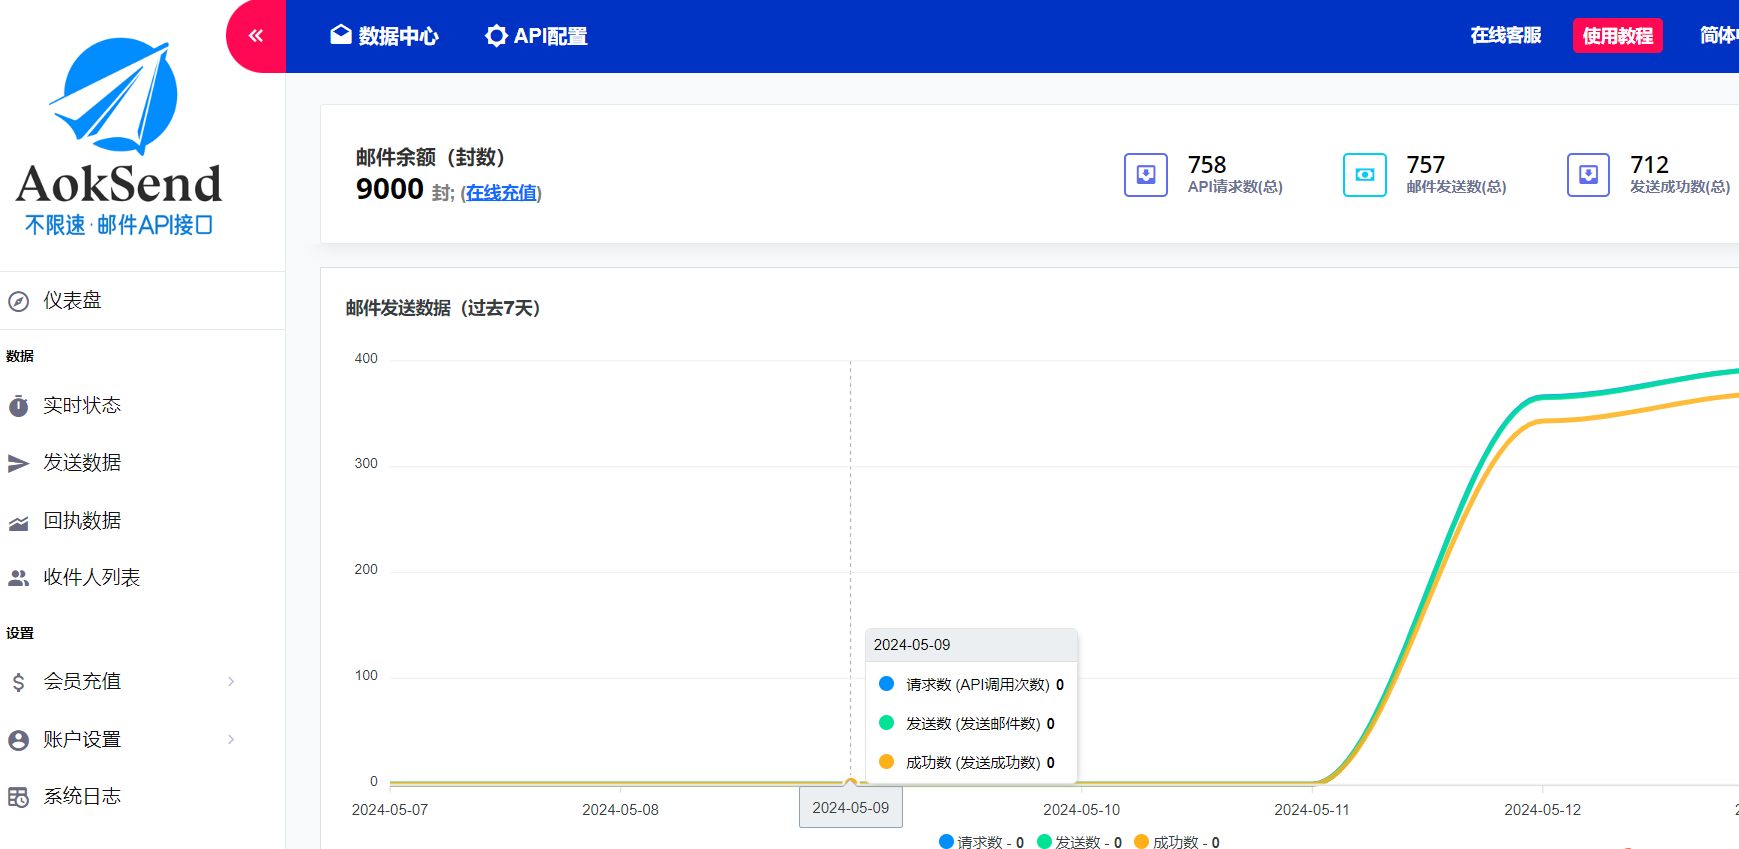This screenshot has width=1739, height=849.
Task: Click the API配置 gear icon
Action: pyautogui.click(x=496, y=36)
